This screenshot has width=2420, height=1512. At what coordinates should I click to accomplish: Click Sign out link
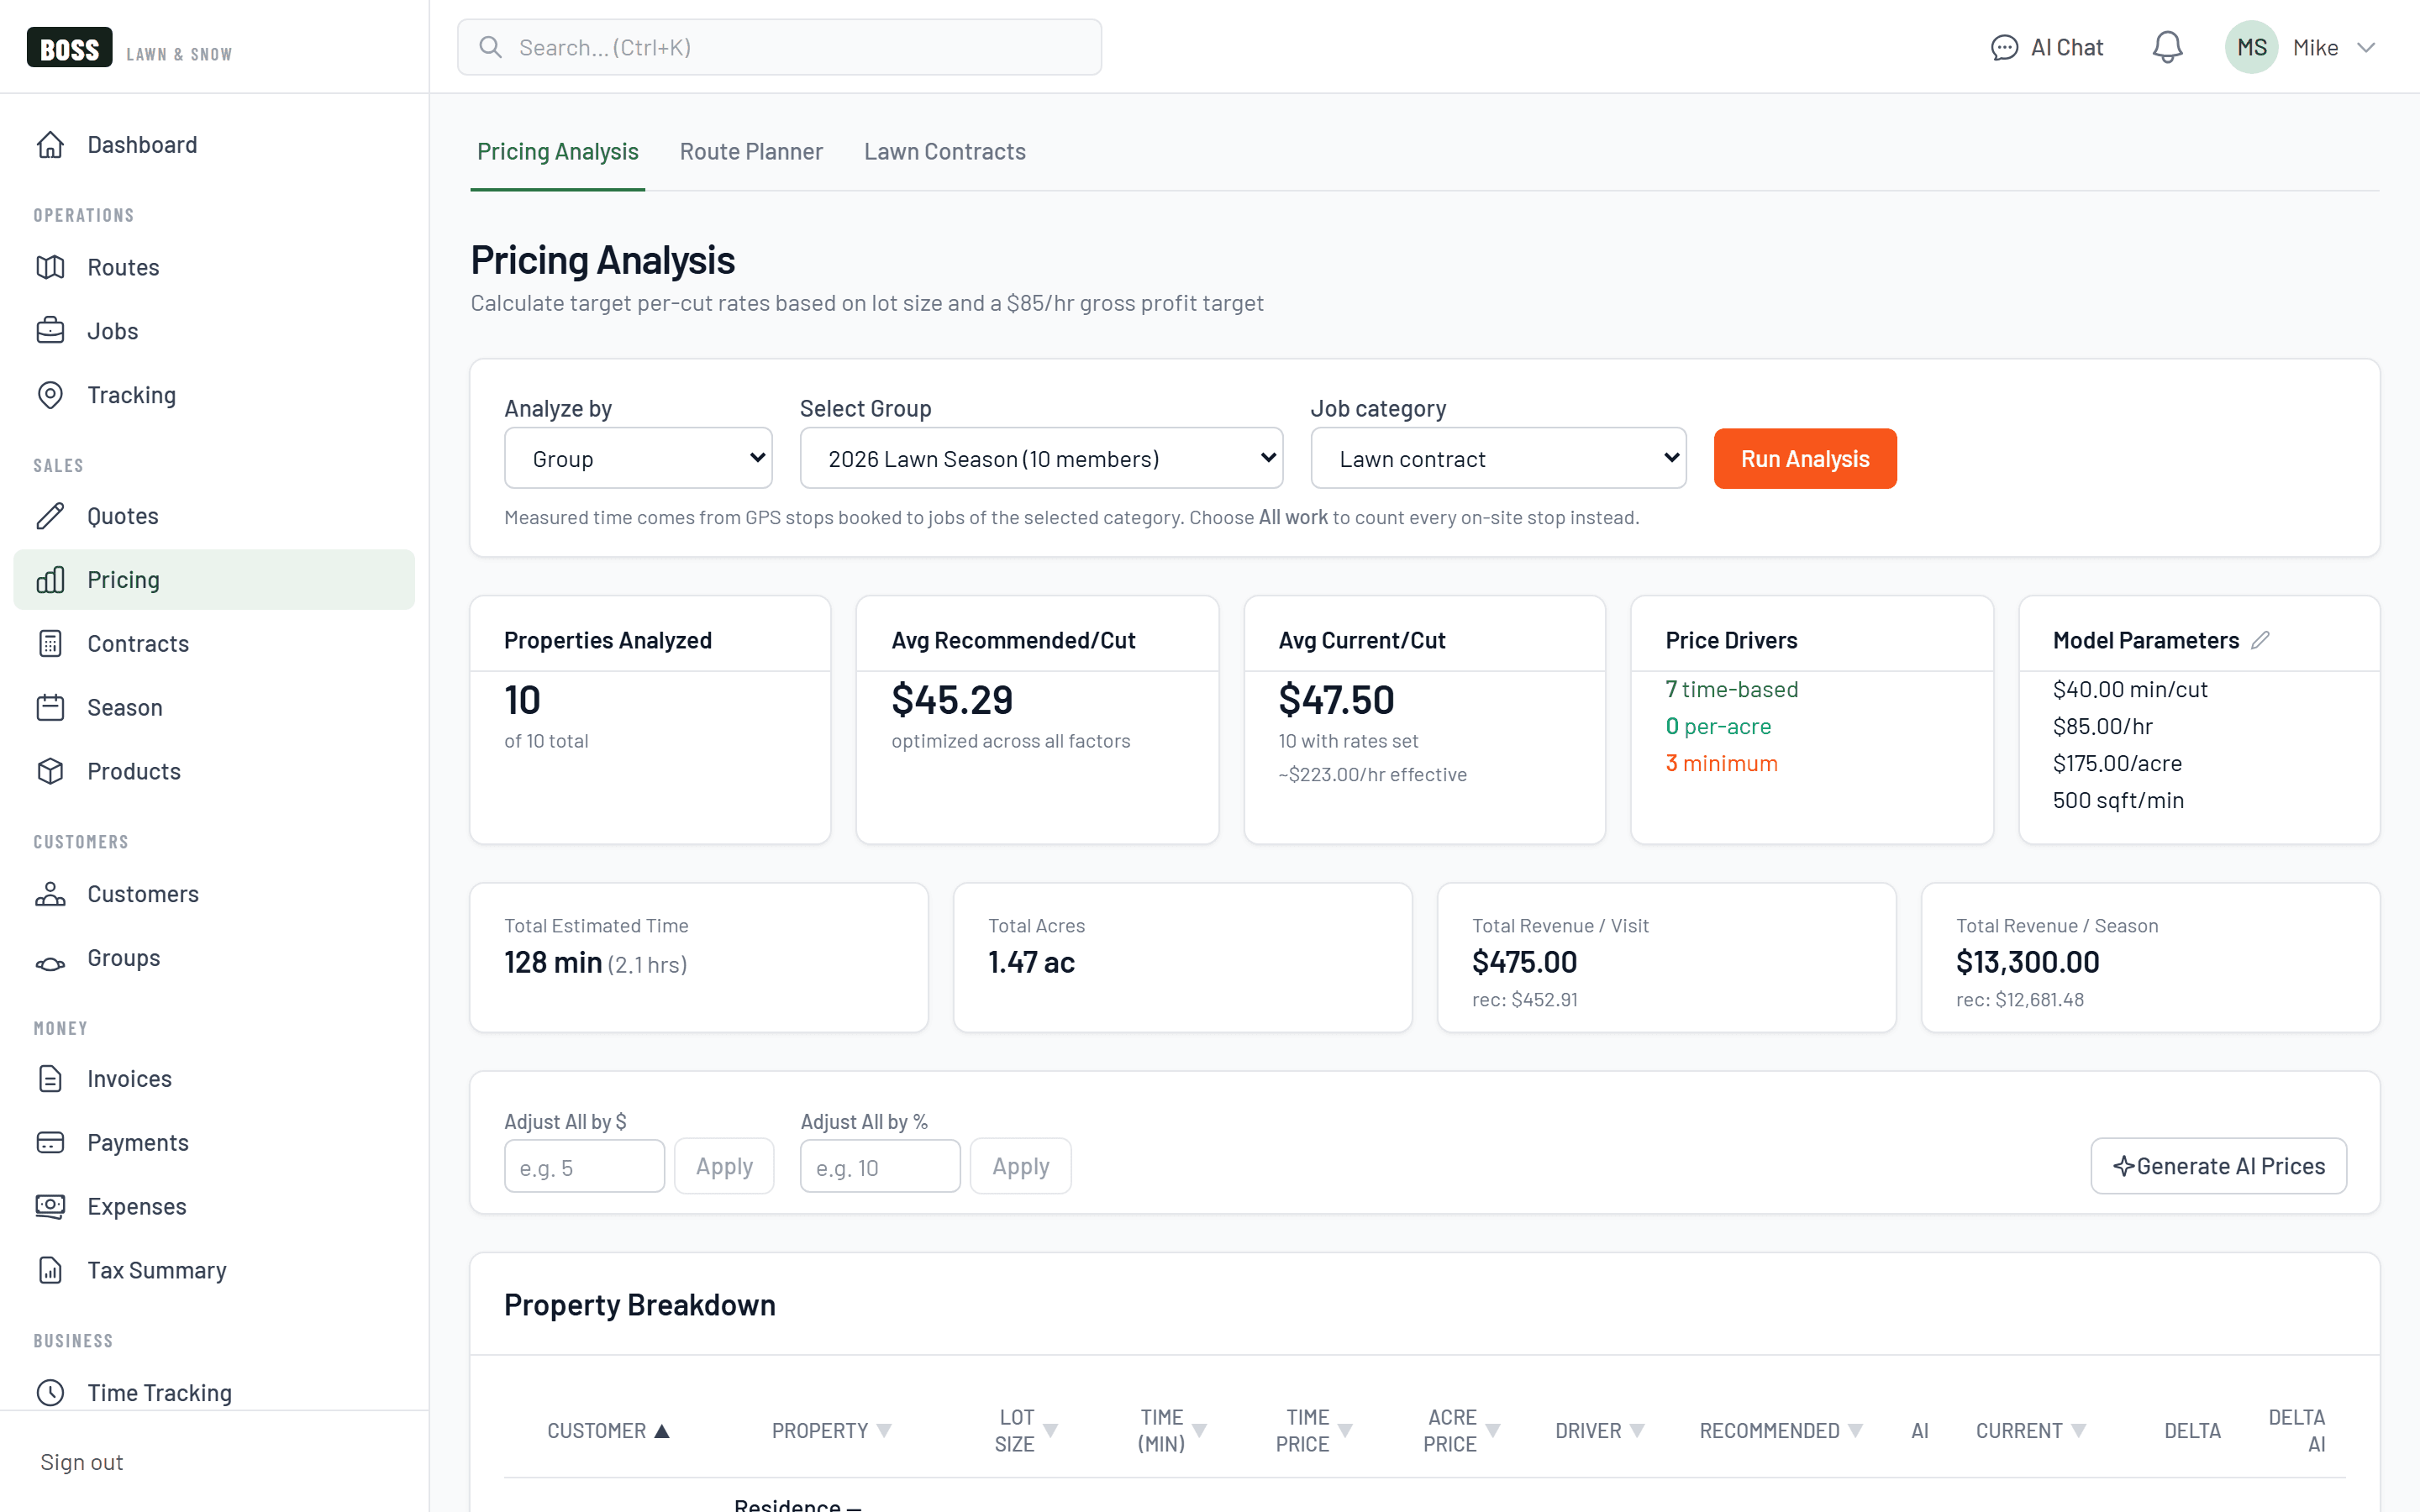(x=82, y=1462)
